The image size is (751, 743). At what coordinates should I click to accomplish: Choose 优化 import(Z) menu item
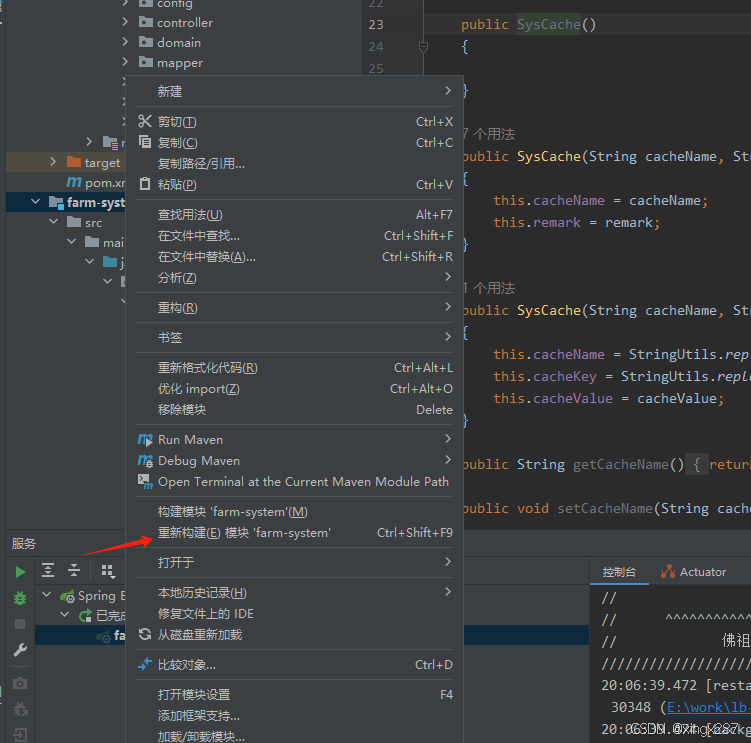(295, 389)
